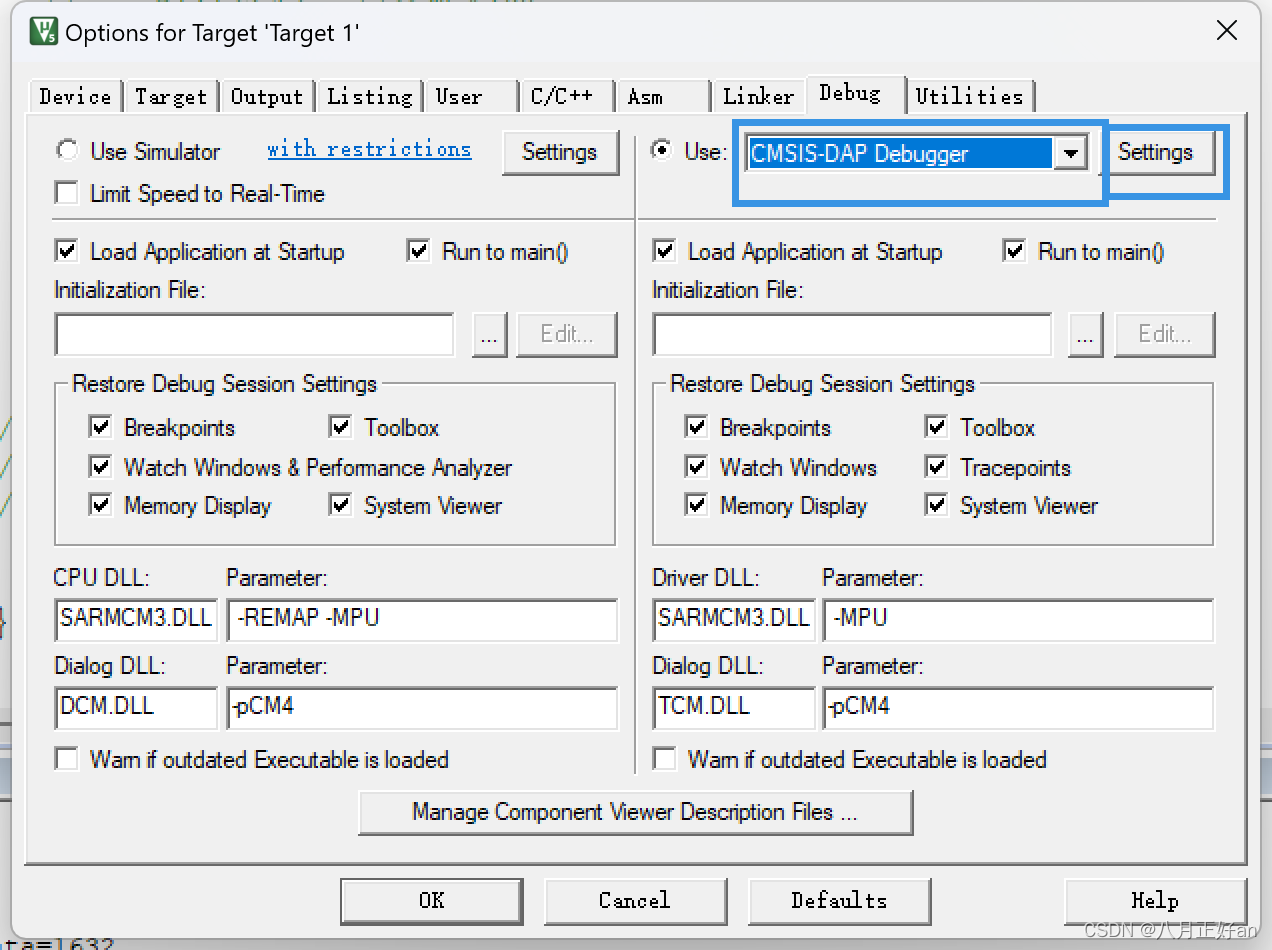Open the 'with restrictions' link
The height and width of the screenshot is (950, 1272).
pyautogui.click(x=369, y=149)
